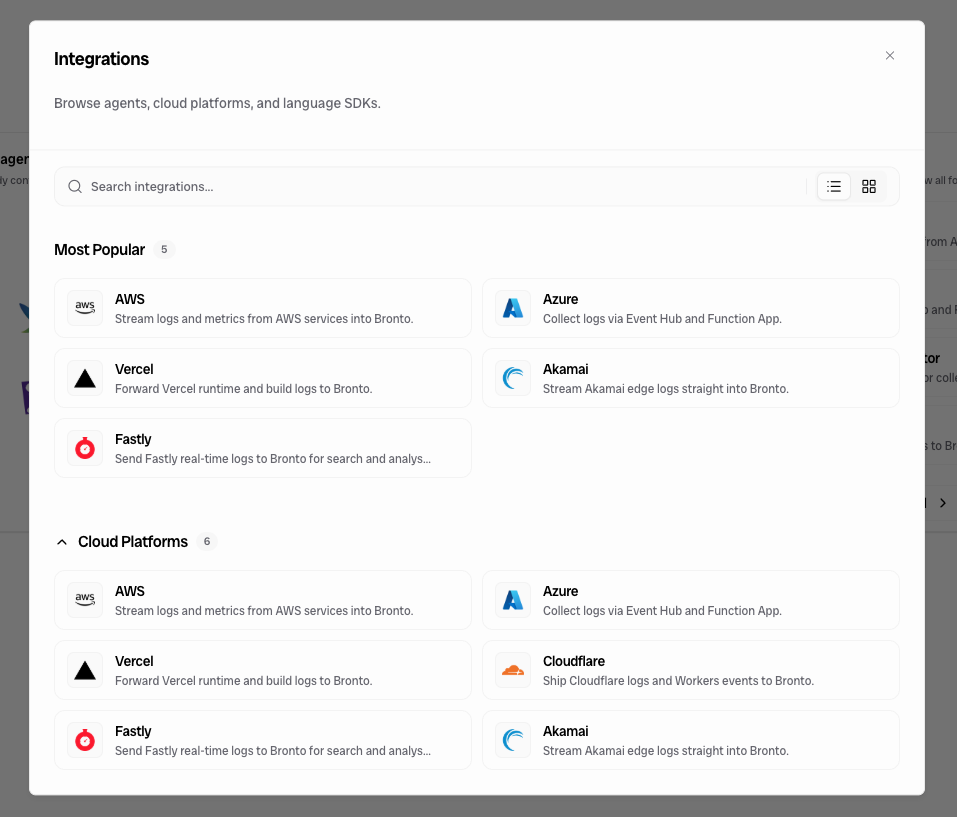Open the Cloudflare integration card
957x817 pixels.
[x=691, y=671]
